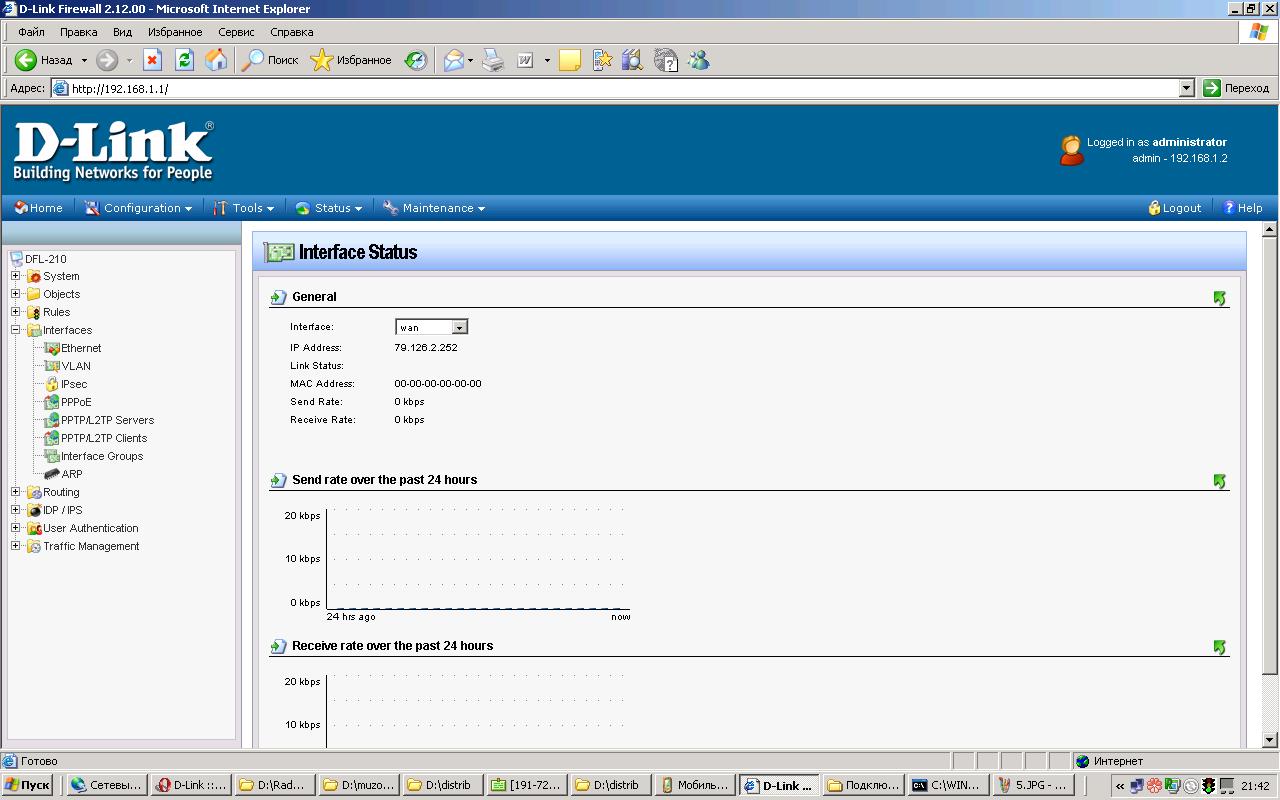1280x800 pixels.
Task: Click the IPsec lock icon
Action: 52,384
